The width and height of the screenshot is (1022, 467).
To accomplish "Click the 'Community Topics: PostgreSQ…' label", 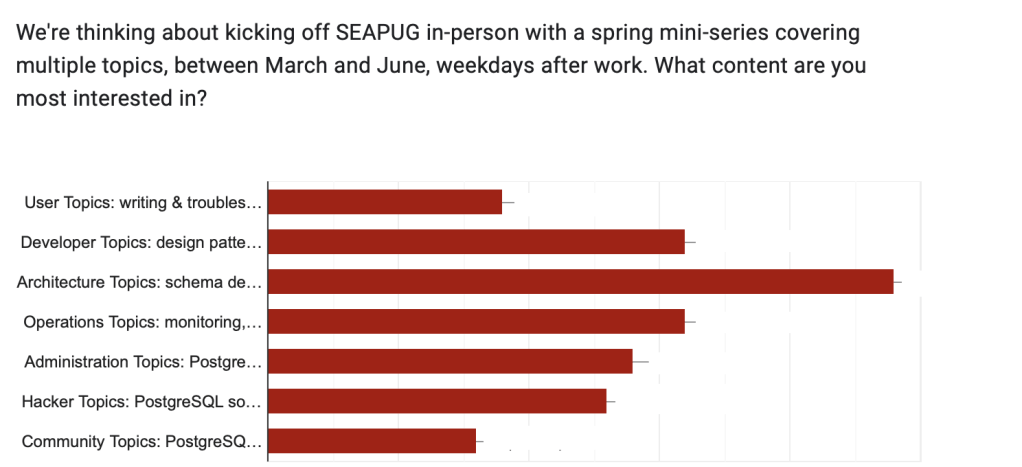I will pos(141,441).
